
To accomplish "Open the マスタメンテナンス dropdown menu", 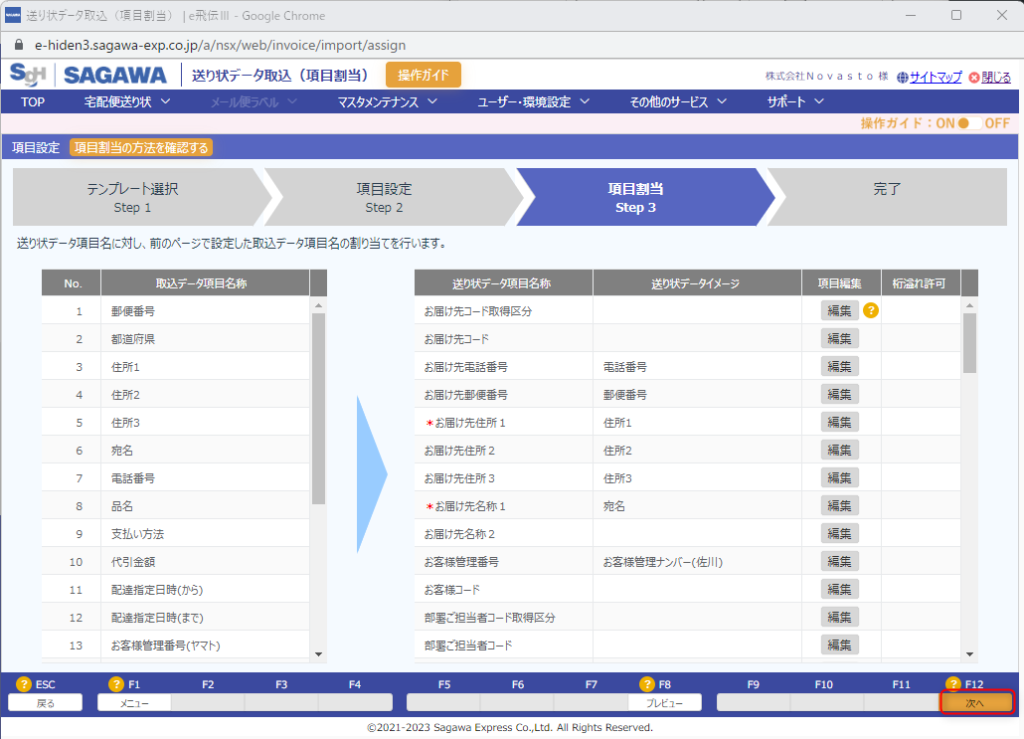I will pyautogui.click(x=387, y=101).
